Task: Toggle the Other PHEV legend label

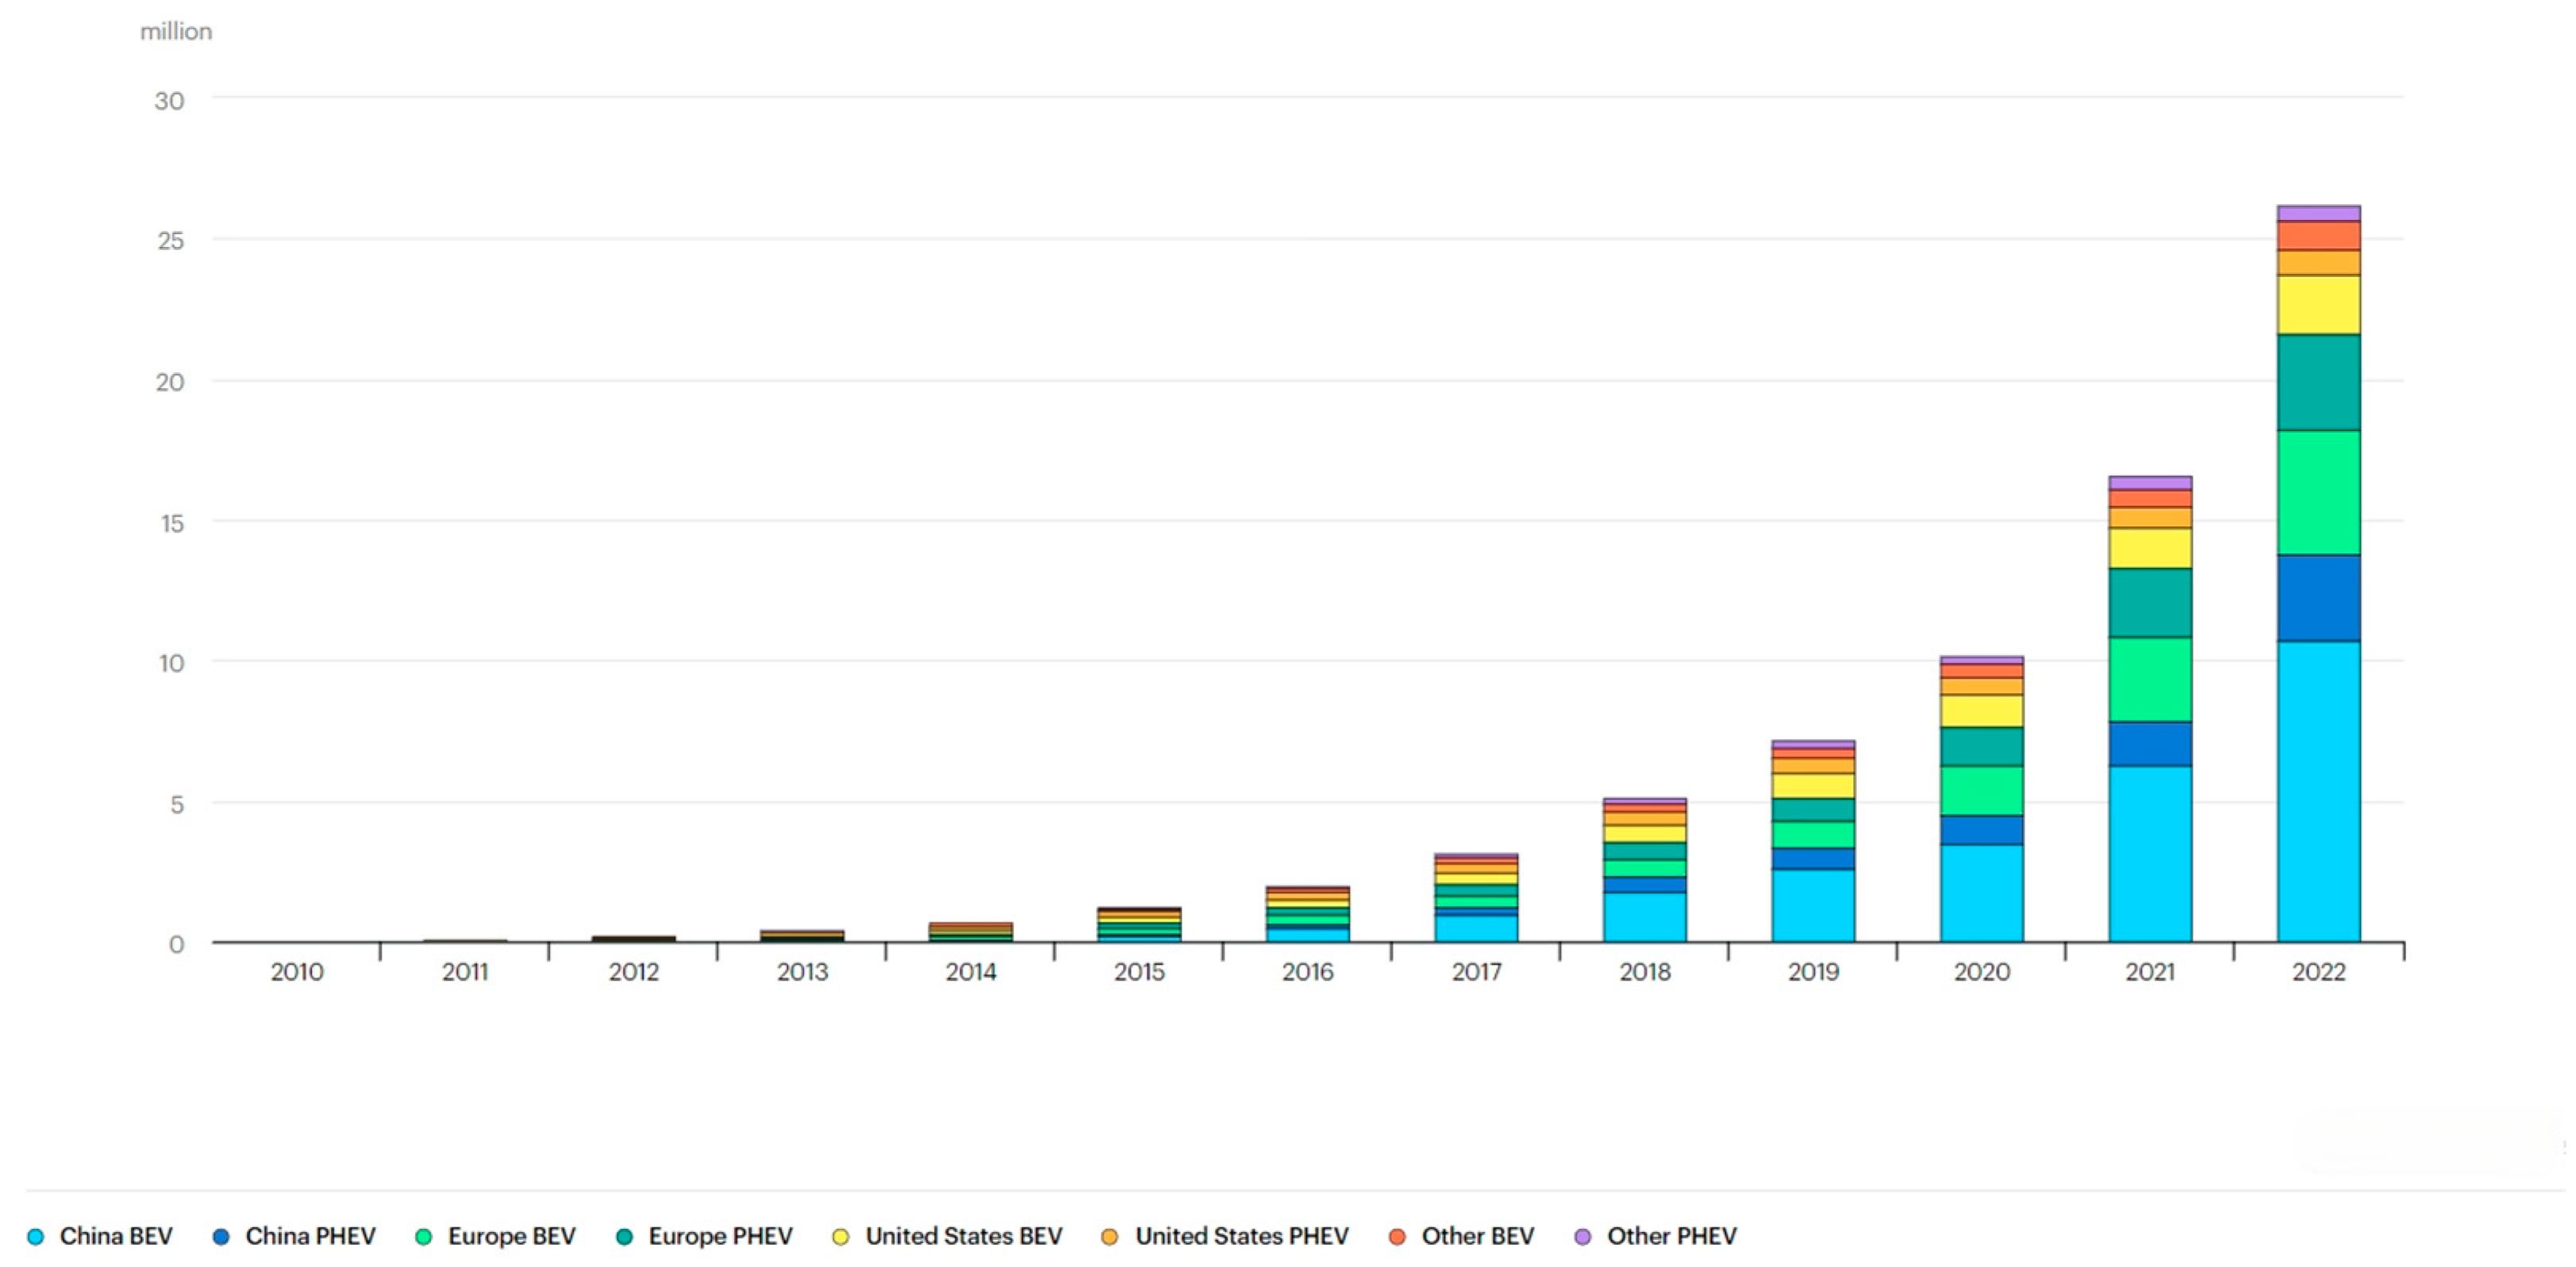Action: point(1671,1236)
